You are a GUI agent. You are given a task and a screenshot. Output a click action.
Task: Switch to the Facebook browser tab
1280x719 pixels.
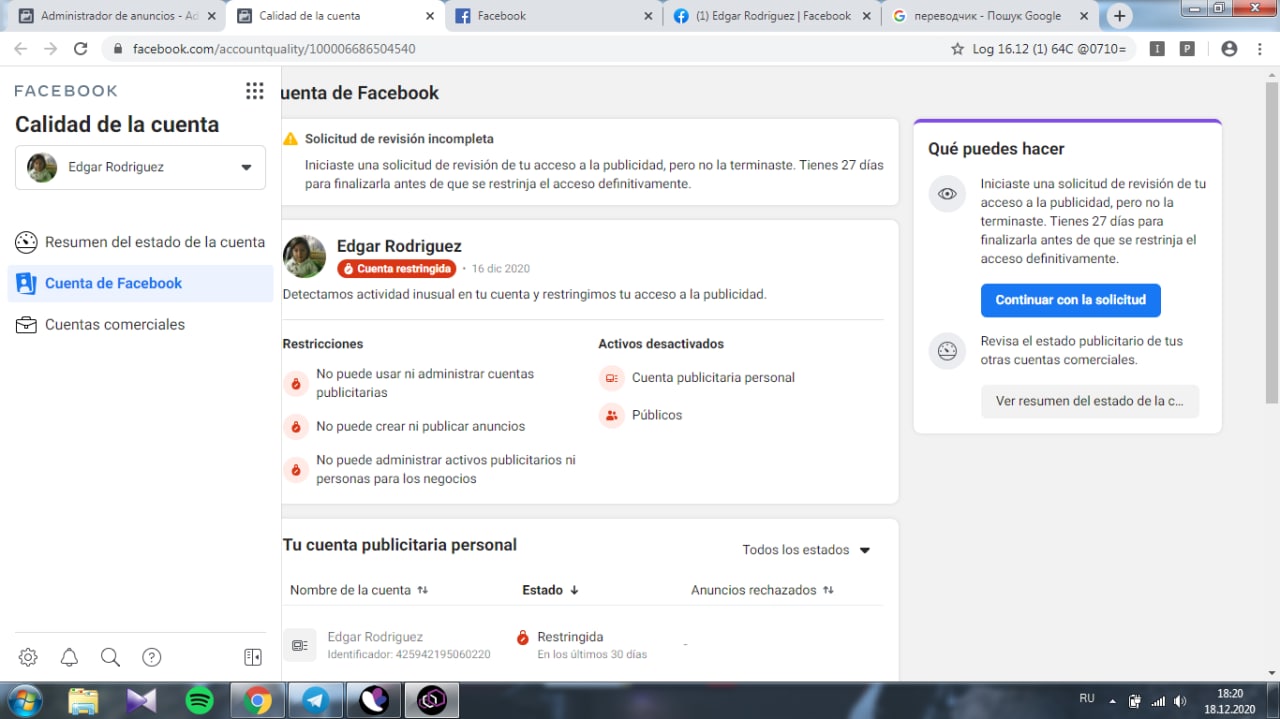[x=552, y=16]
